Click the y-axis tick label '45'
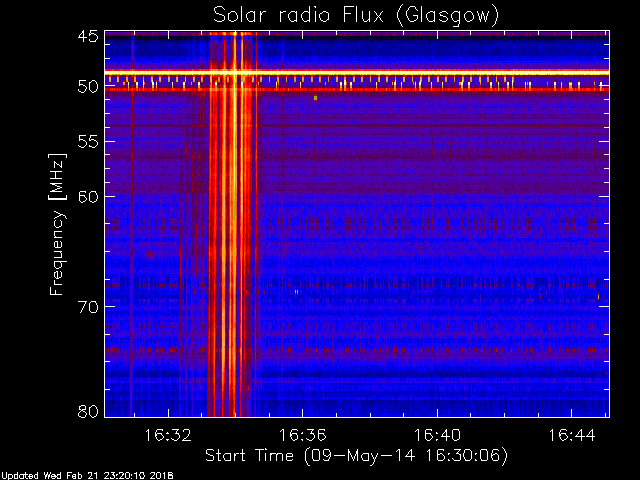 click(88, 36)
